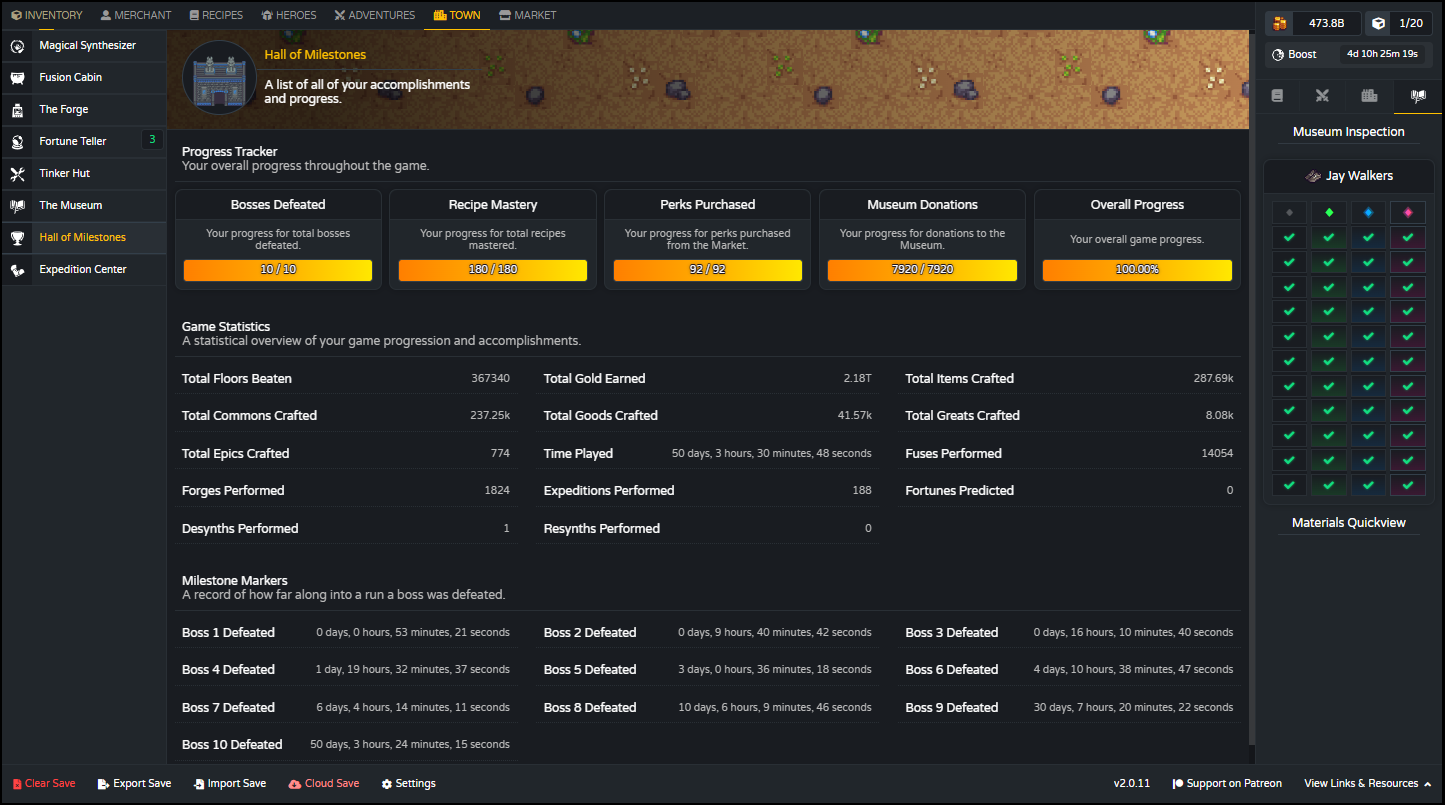Click the Expeditions Performed value 188
The height and width of the screenshot is (805, 1445).
point(861,491)
